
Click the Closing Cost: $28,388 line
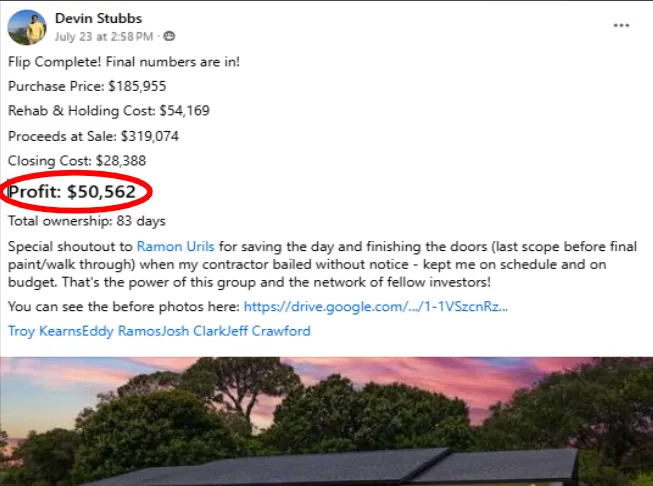click(77, 161)
